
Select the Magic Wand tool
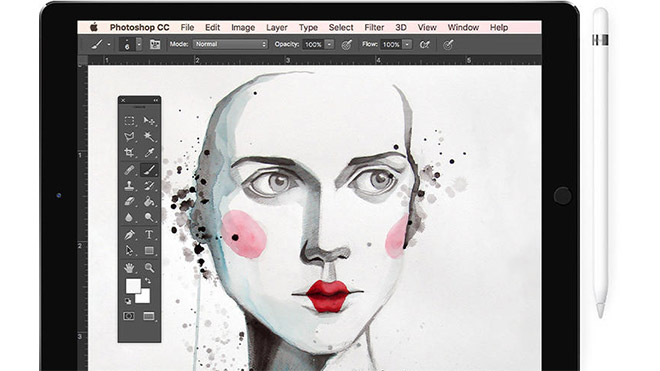tap(149, 136)
